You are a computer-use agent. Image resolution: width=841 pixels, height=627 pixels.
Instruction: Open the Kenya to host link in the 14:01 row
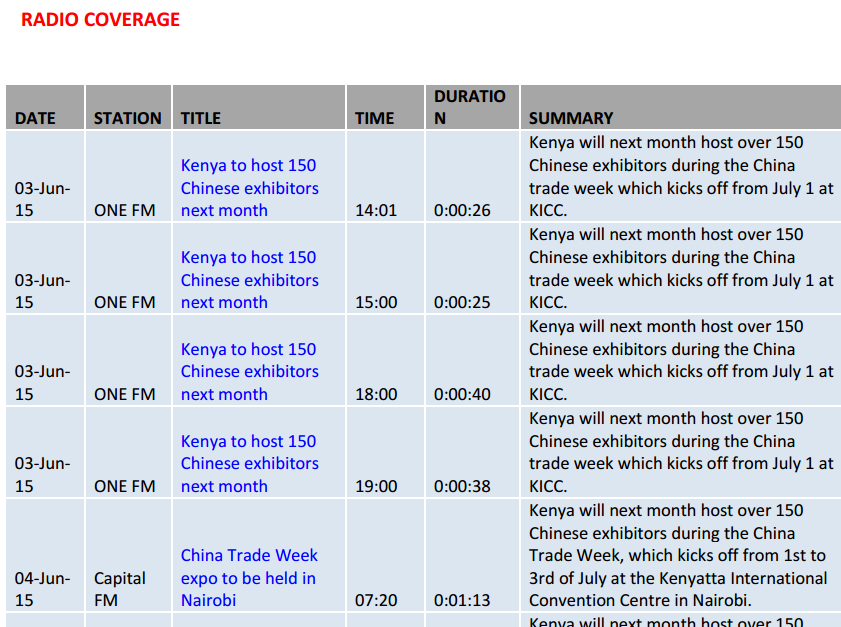[x=249, y=188]
